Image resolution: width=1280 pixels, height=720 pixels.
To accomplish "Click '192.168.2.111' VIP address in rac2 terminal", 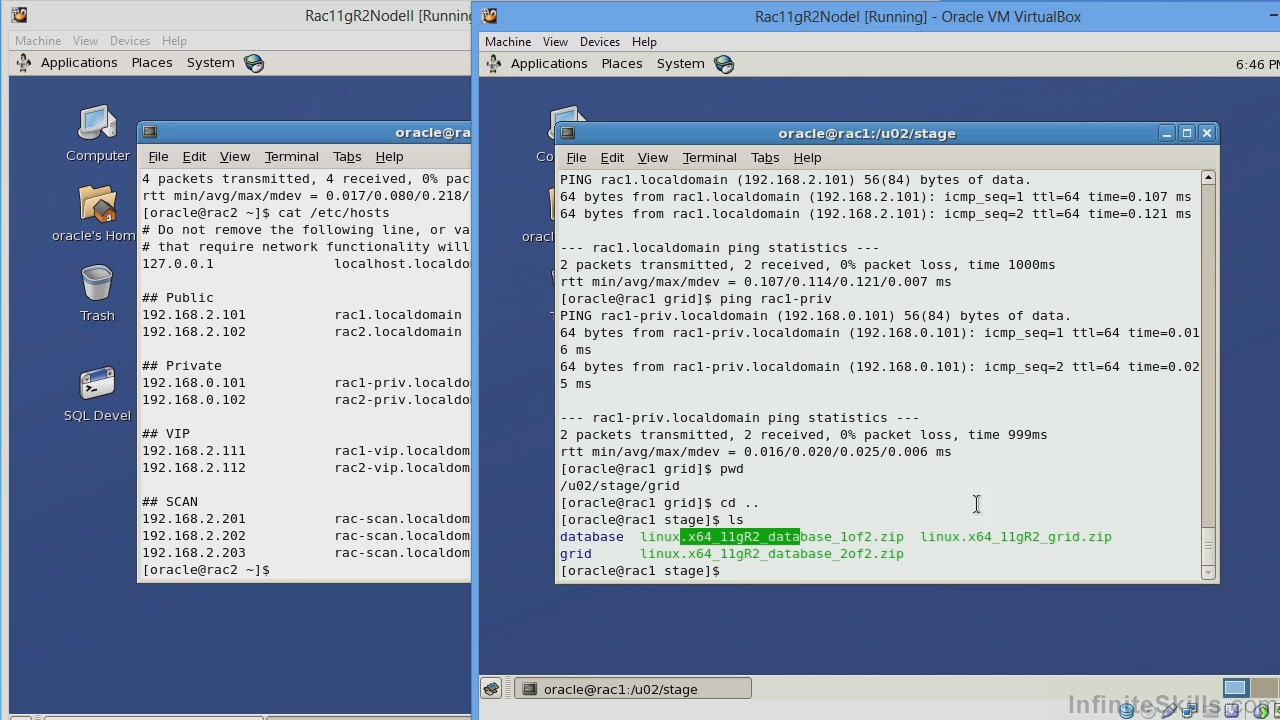I will (194, 451).
